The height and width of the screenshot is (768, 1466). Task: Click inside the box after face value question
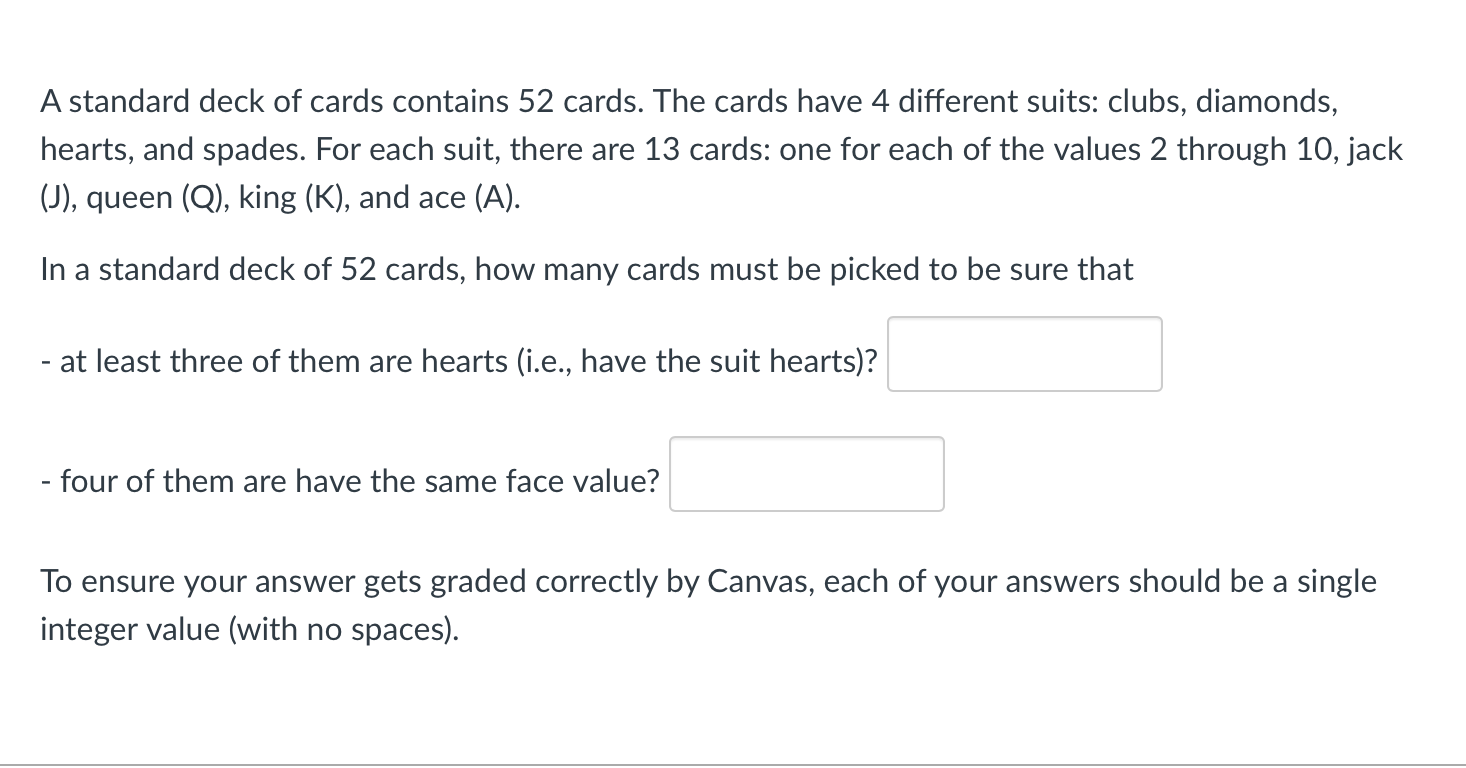[x=806, y=474]
